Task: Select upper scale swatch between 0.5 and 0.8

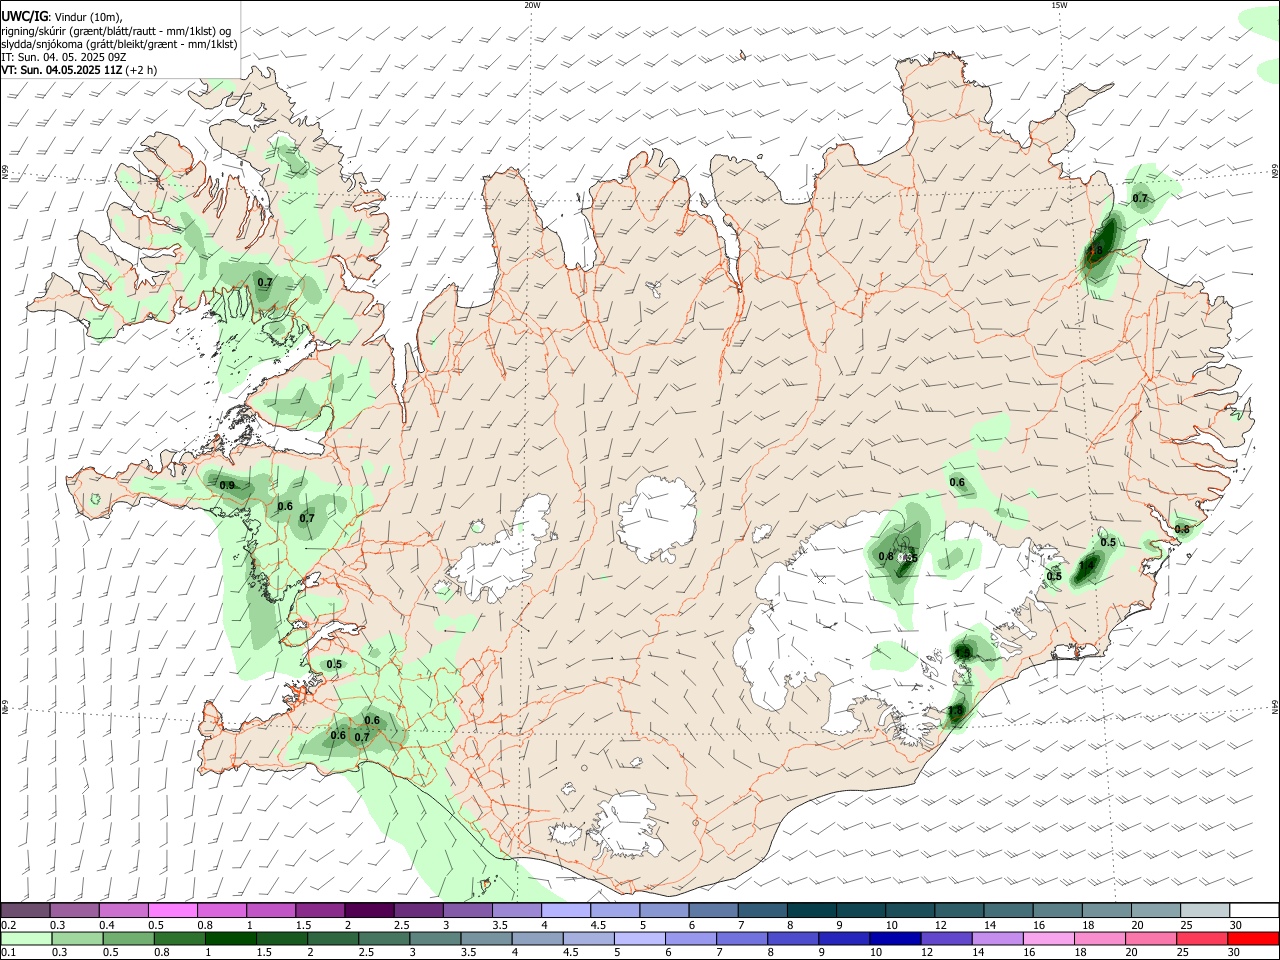Action: (x=173, y=911)
